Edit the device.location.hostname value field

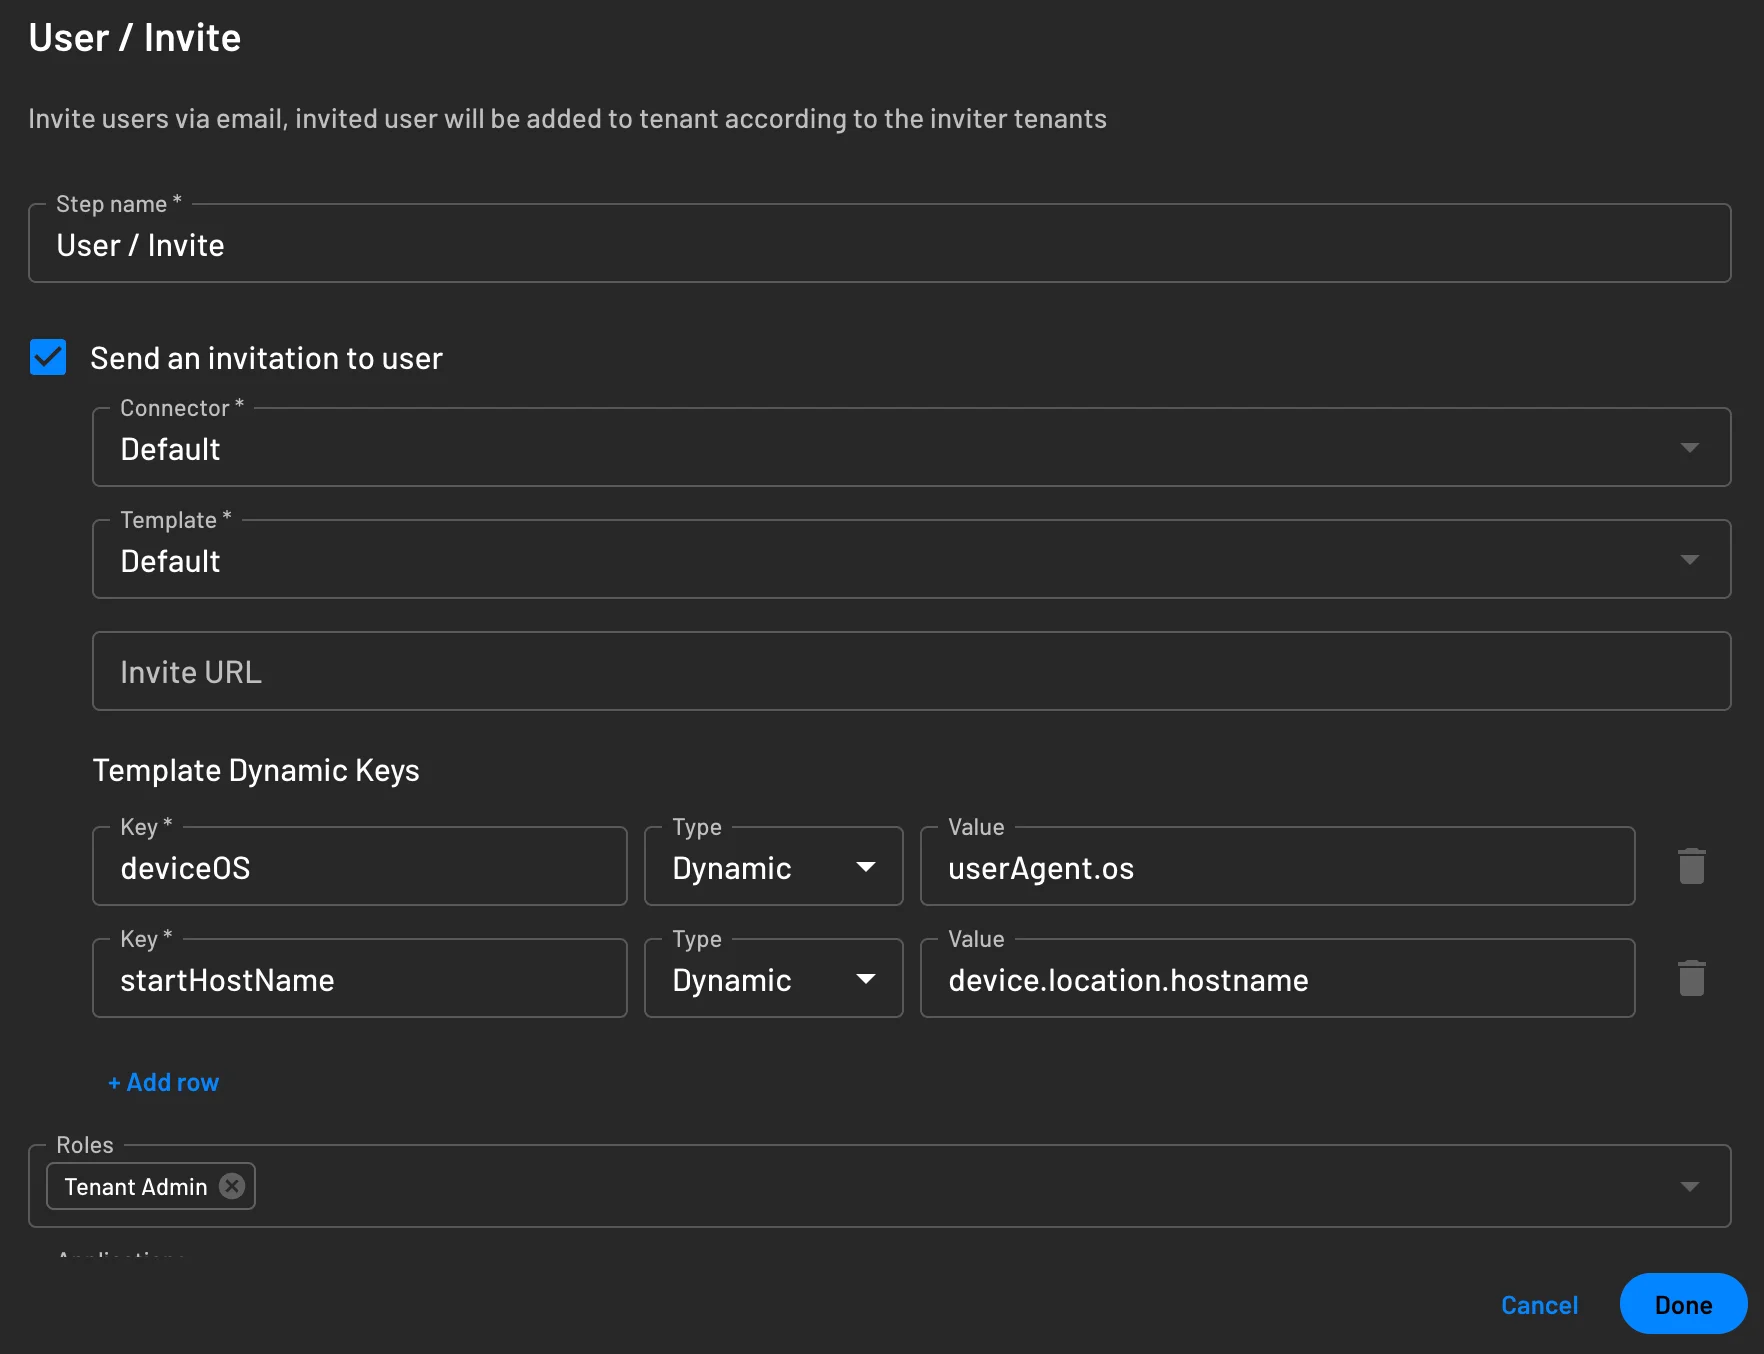1277,979
